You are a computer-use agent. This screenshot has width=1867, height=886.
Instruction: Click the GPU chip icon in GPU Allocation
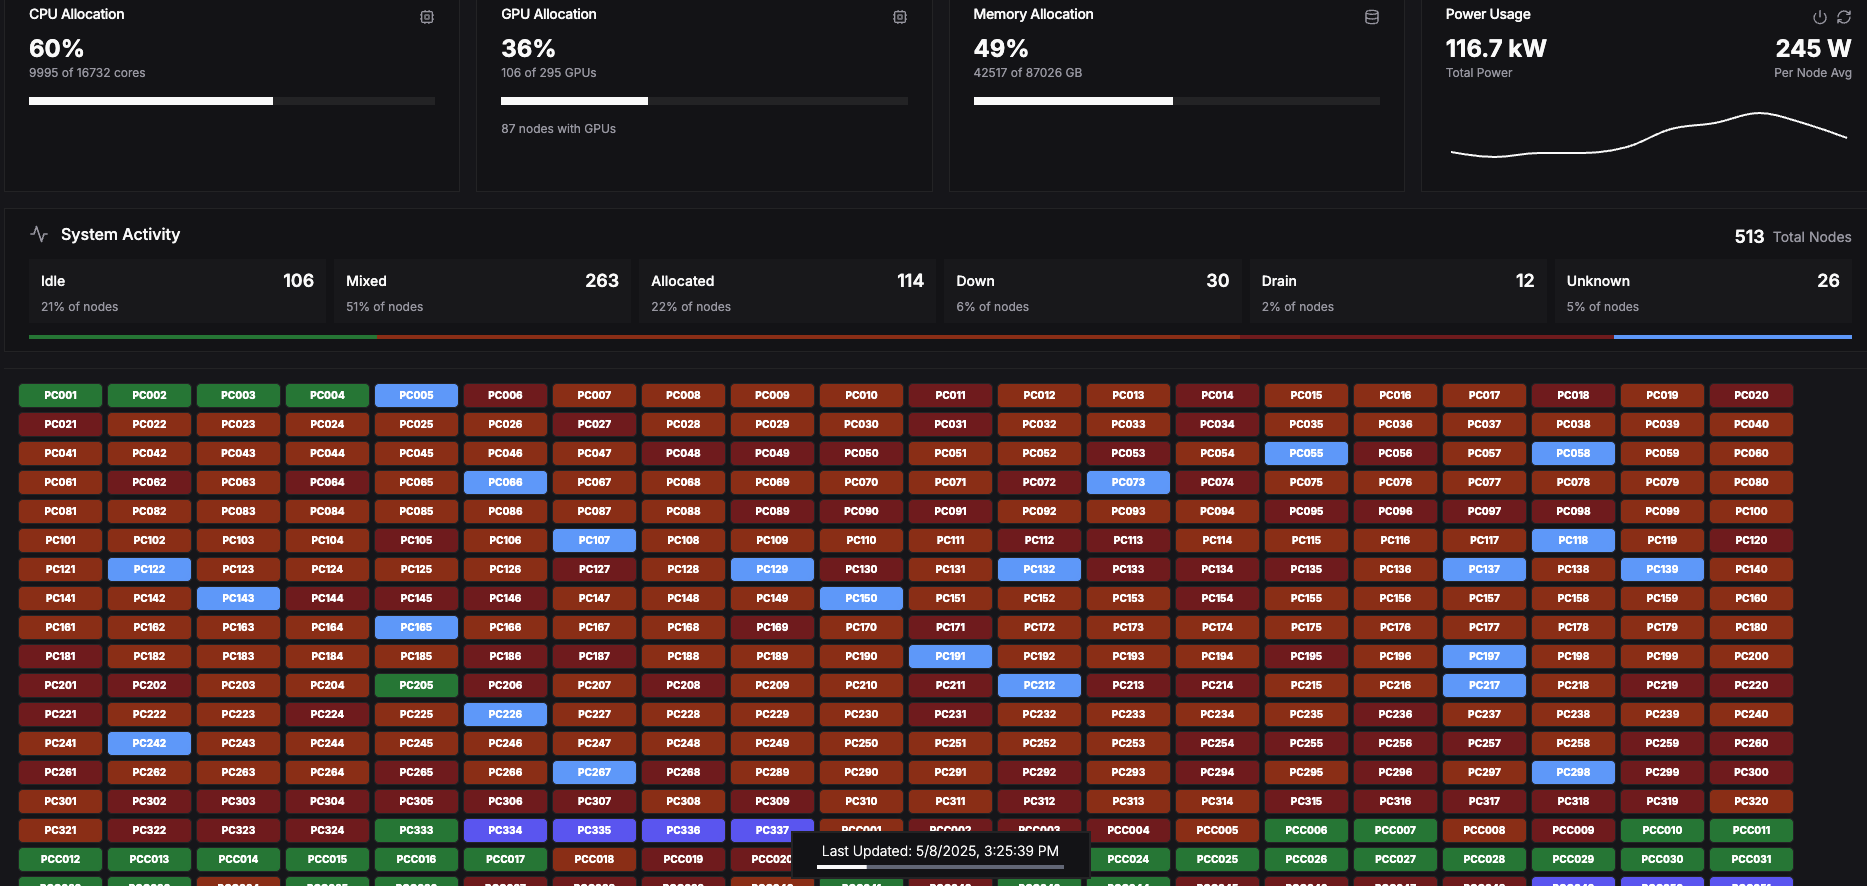point(900,17)
